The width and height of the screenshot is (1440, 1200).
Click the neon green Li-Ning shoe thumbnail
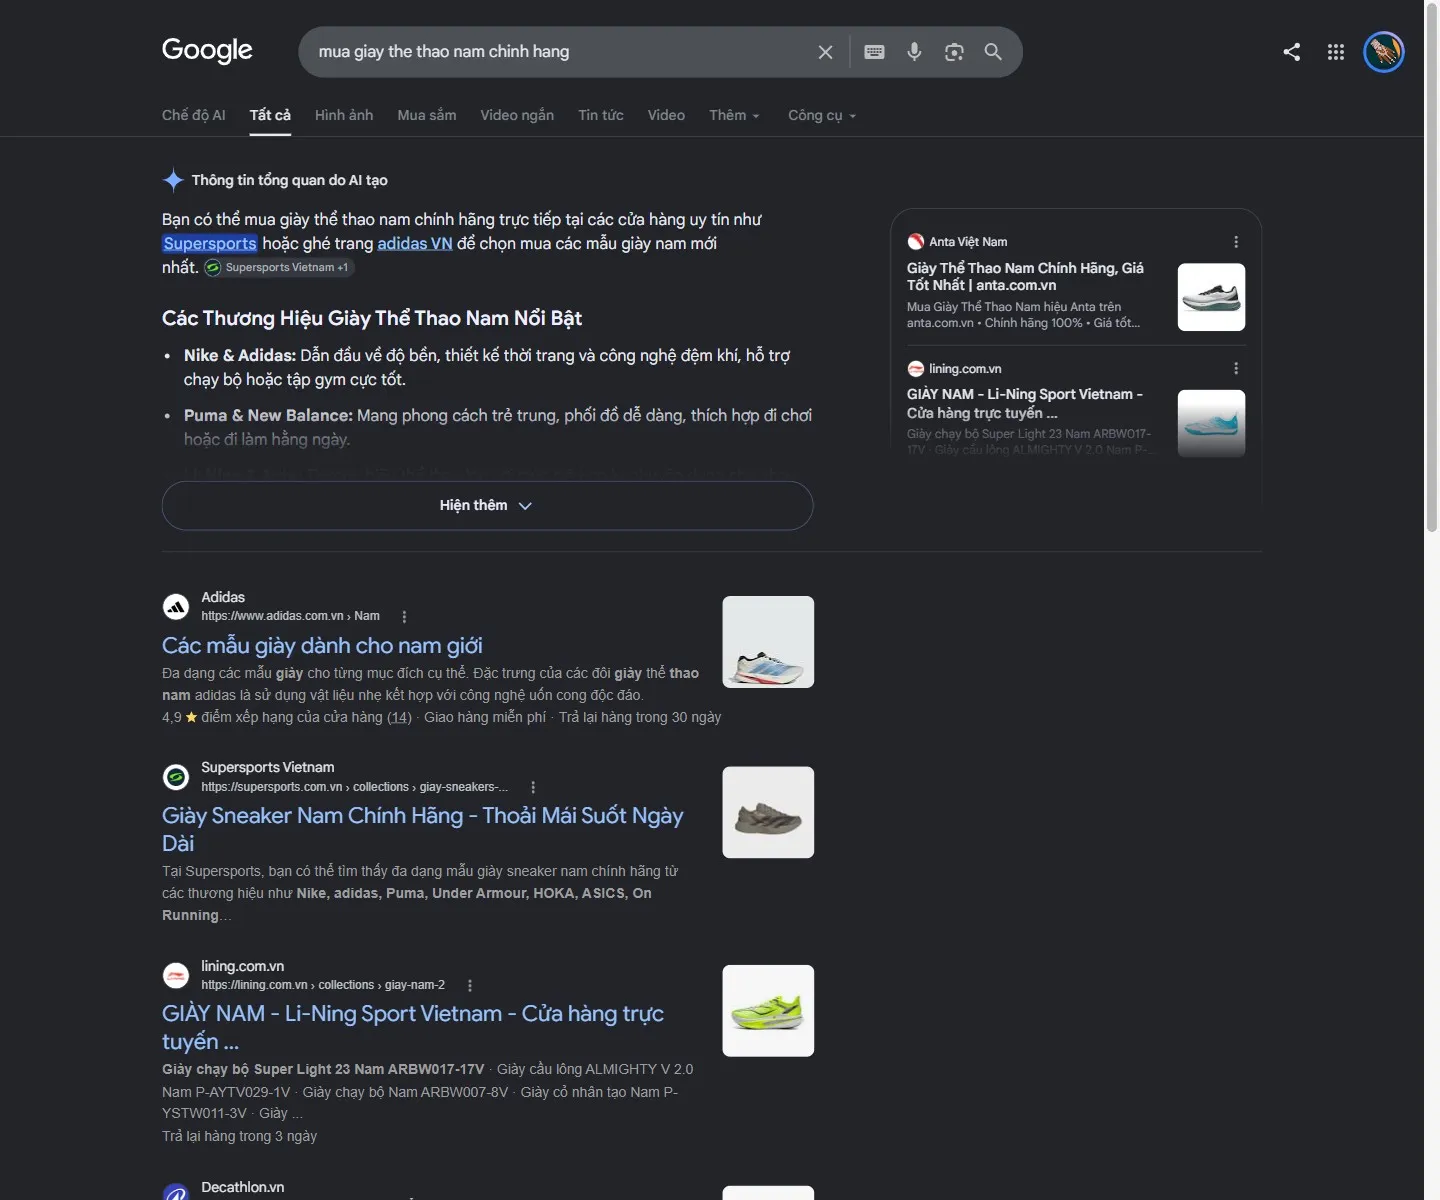768,1011
